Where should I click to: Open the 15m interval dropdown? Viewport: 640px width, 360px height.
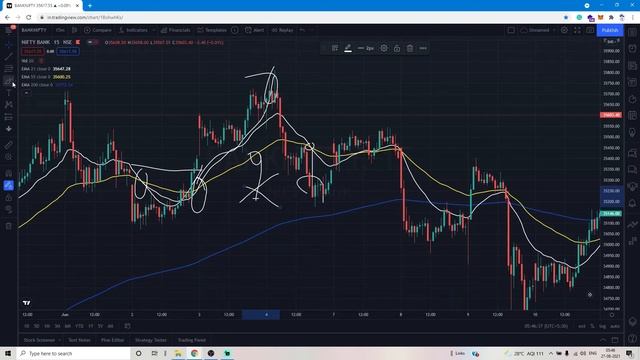tap(60, 30)
